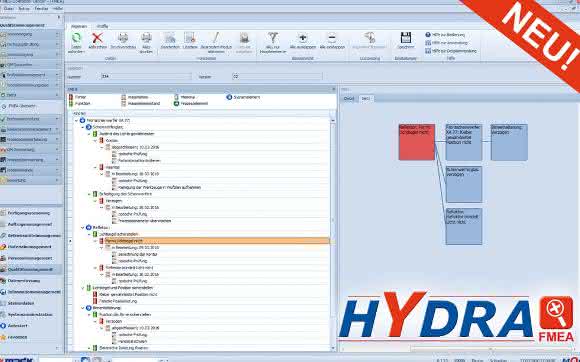Close the FMEA tree panel with X
This screenshot has width=580, height=362.
pyautogui.click(x=334, y=89)
